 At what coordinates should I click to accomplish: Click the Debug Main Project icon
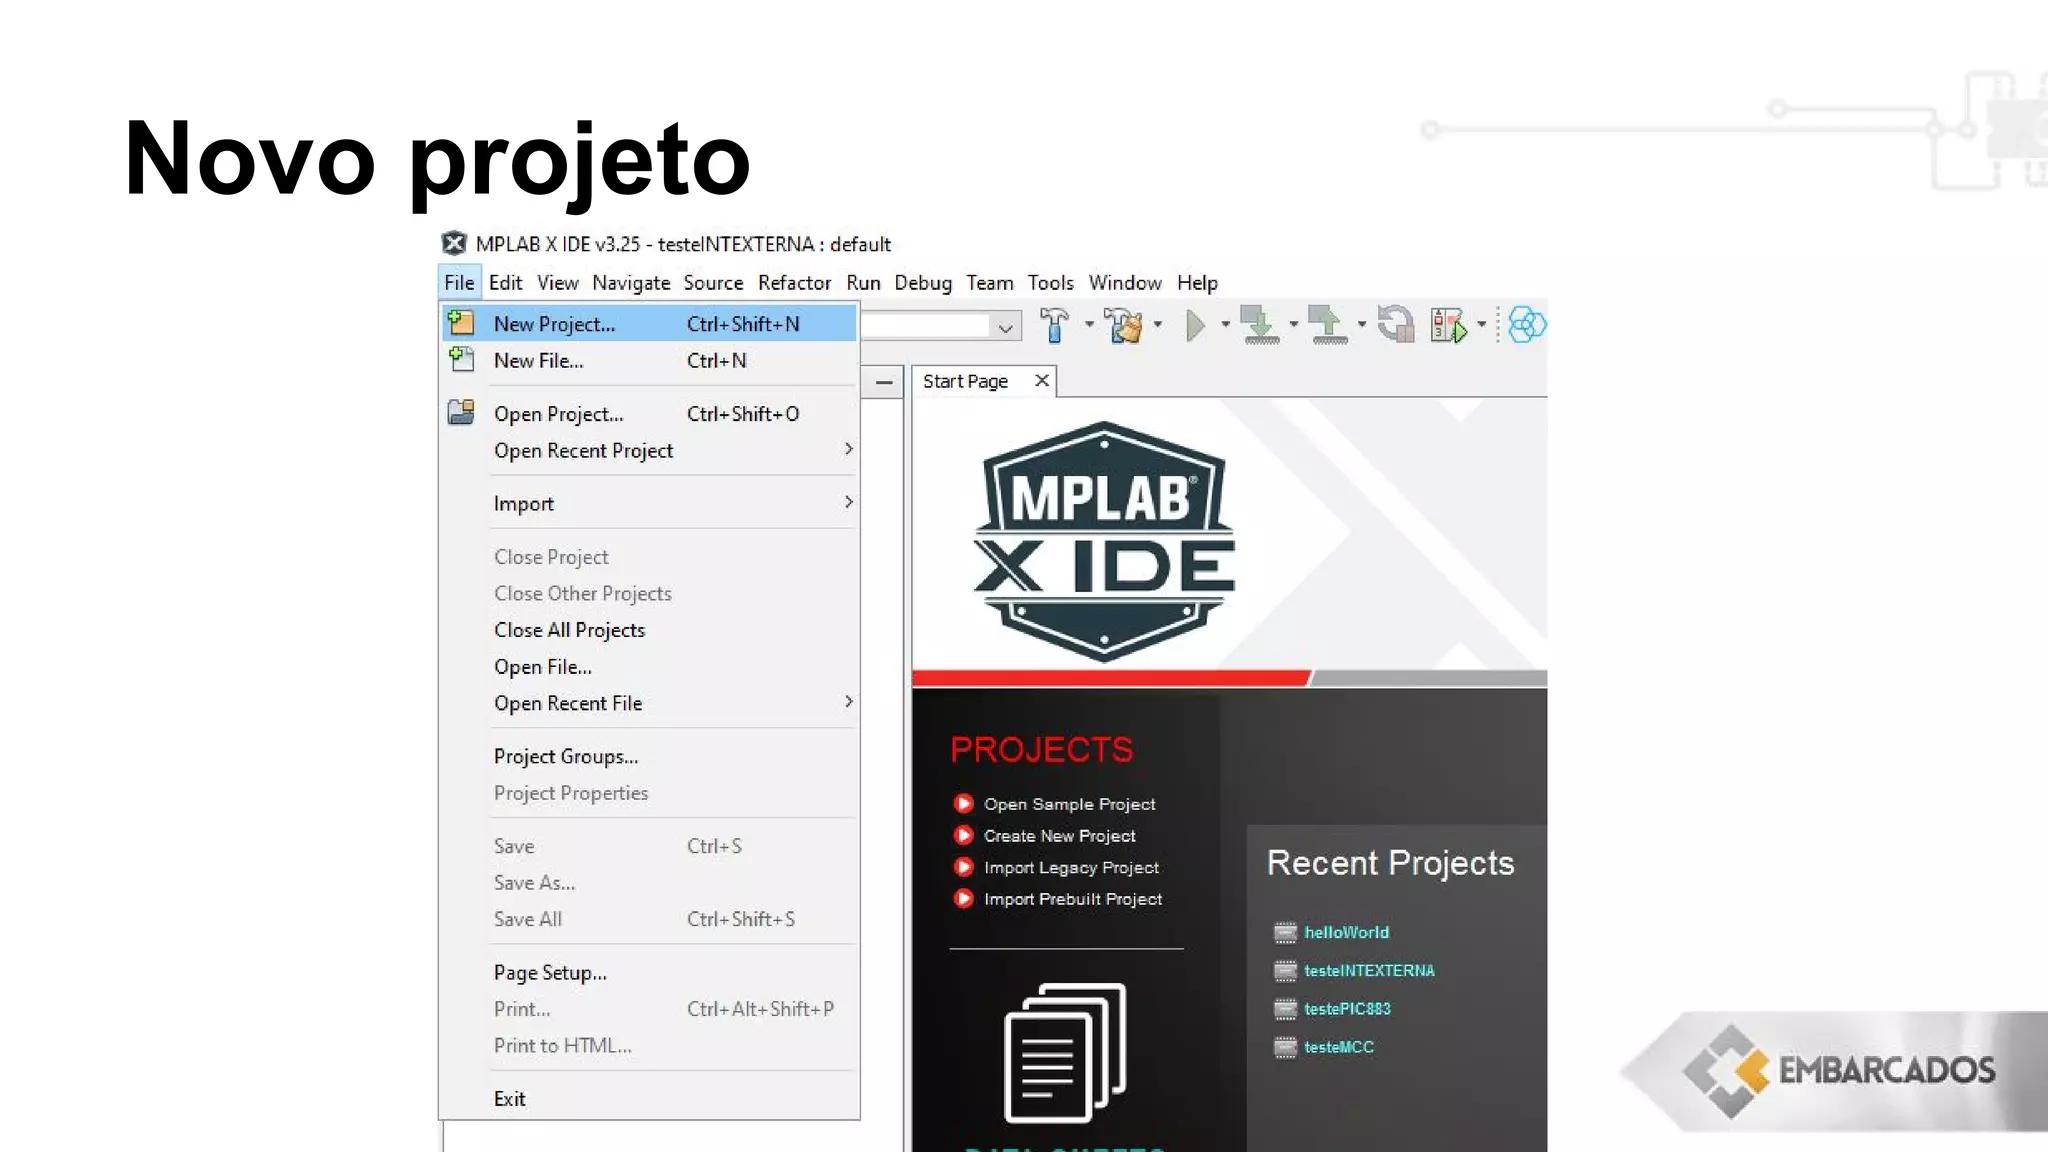click(1448, 325)
